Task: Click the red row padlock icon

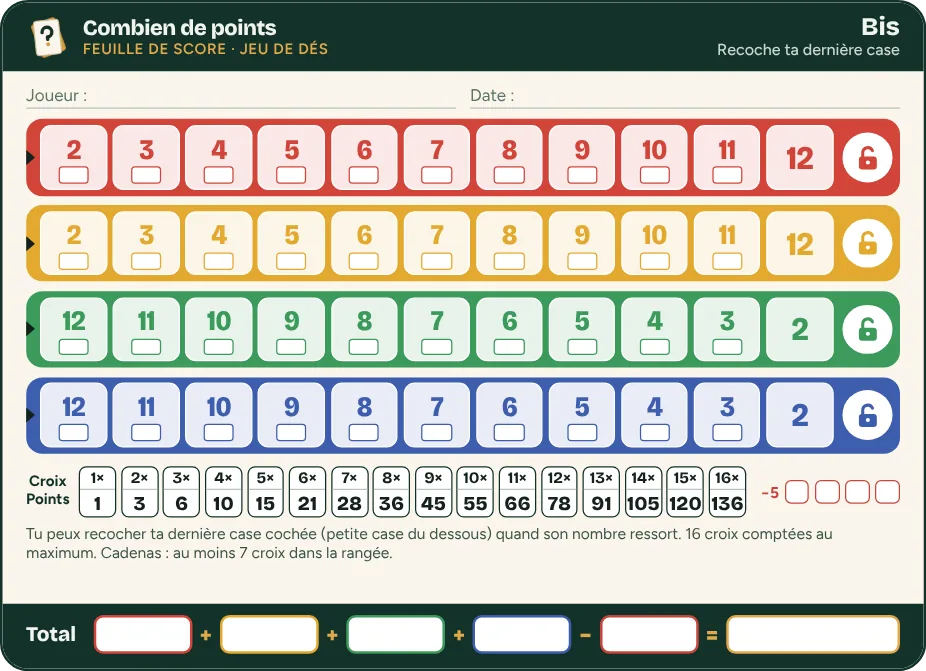Action: tap(867, 158)
